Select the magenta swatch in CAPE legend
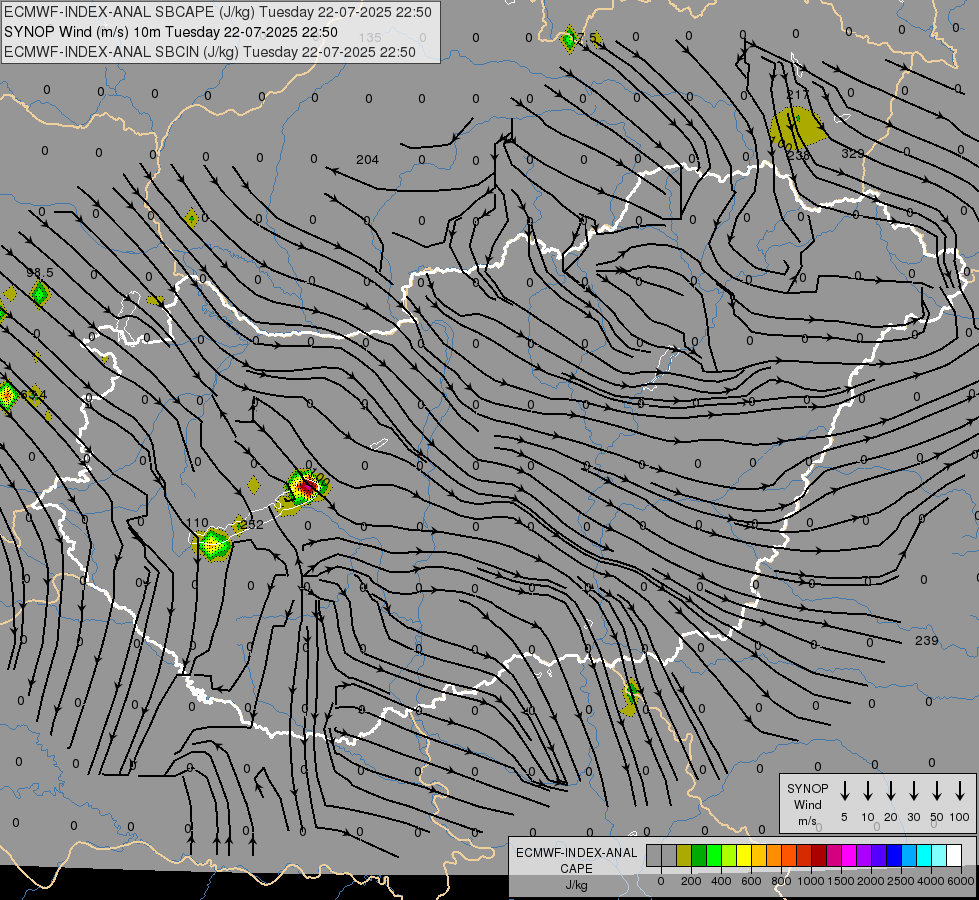 849,855
